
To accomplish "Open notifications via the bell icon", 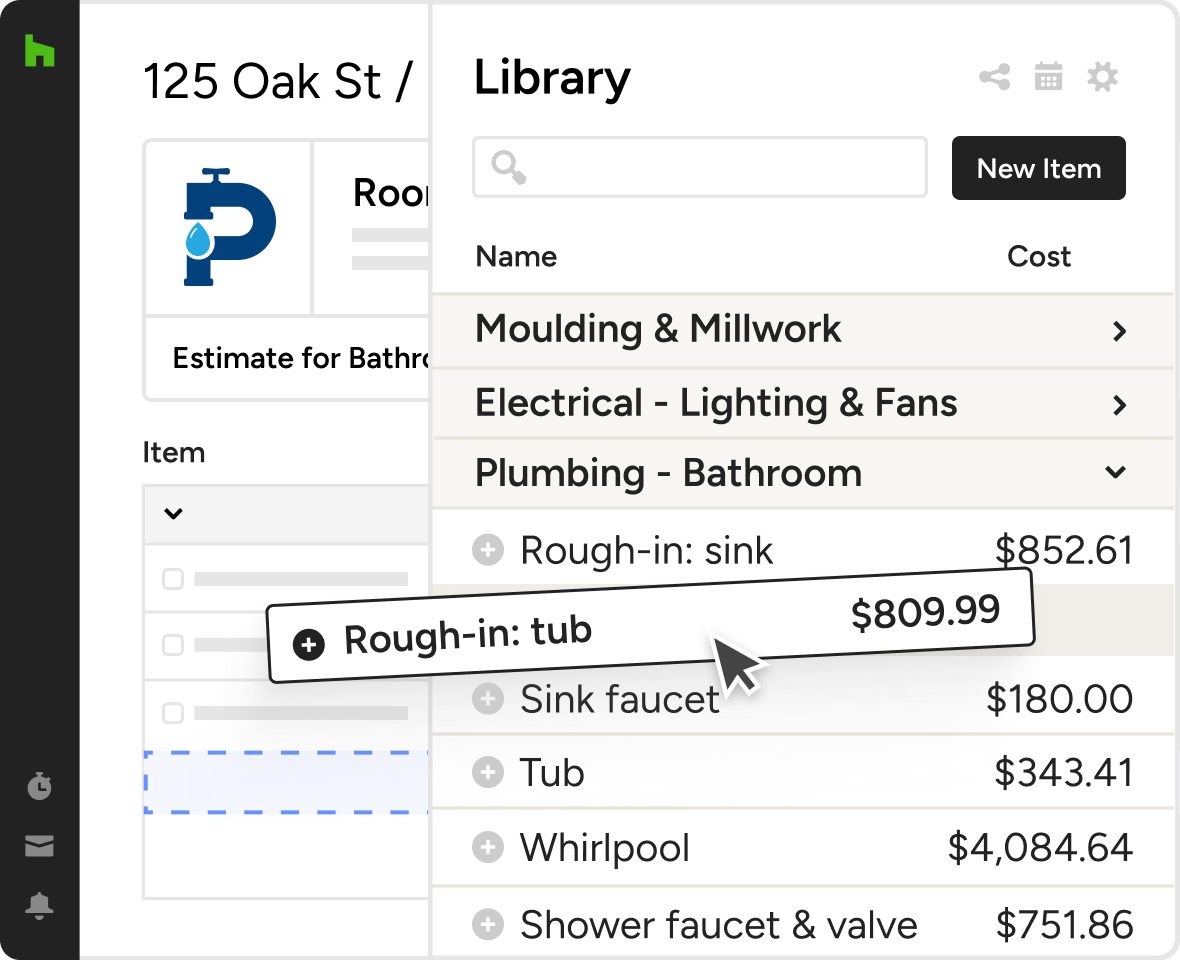I will (39, 907).
